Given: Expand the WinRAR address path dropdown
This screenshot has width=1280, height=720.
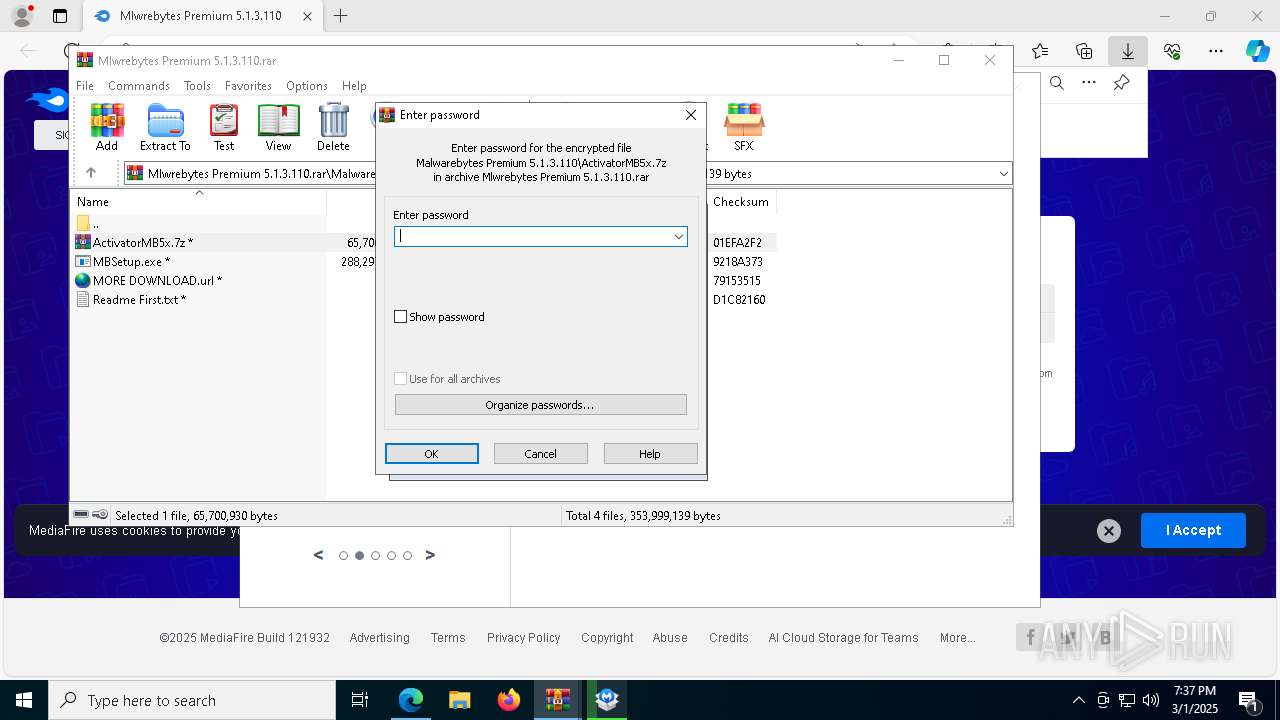Looking at the screenshot, I should coord(1003,174).
